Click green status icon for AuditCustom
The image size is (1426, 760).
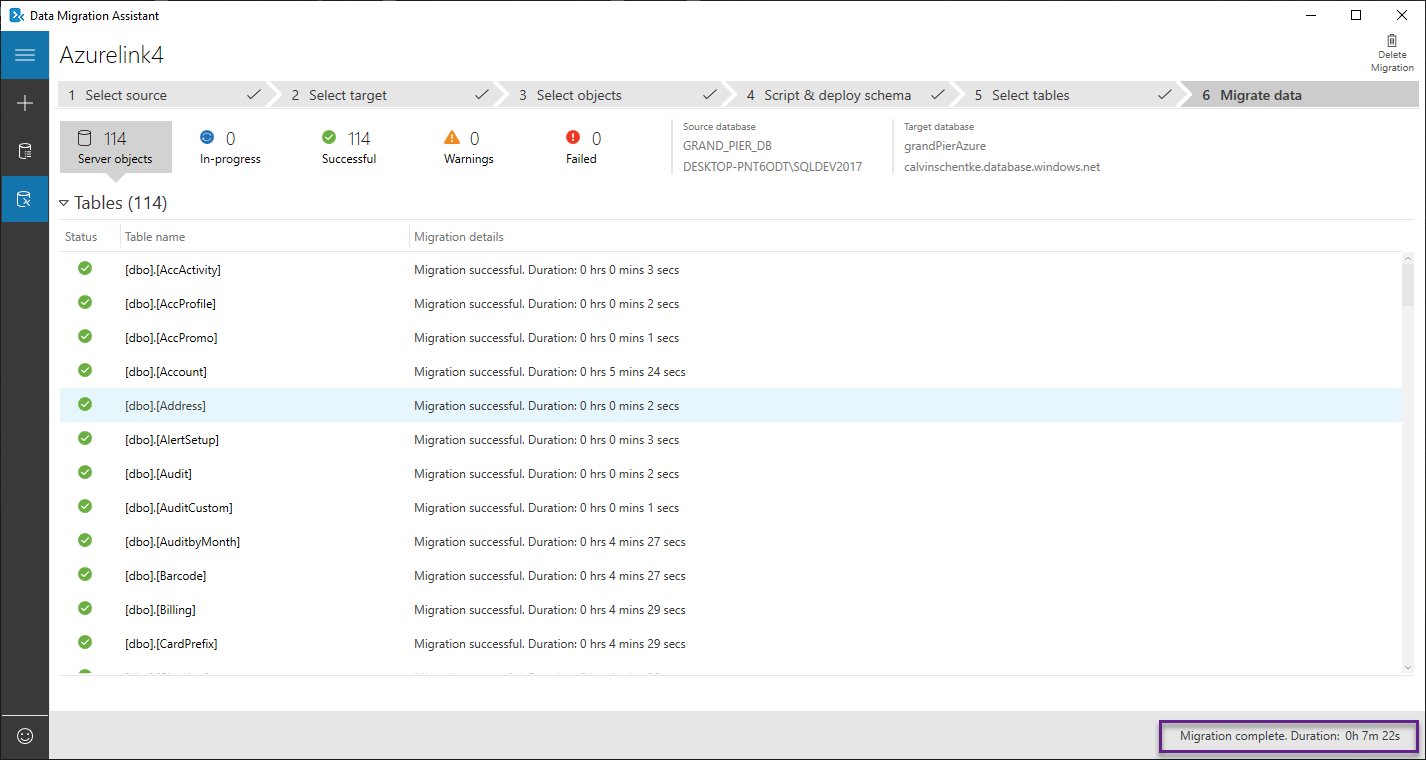point(85,506)
